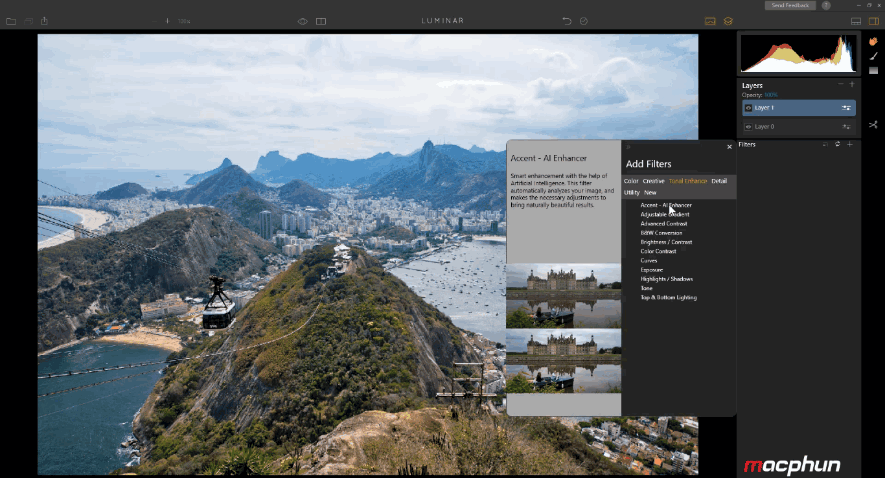Viewport: 885px width, 478px height.
Task: Open help with the question mark icon
Action: 826,5
